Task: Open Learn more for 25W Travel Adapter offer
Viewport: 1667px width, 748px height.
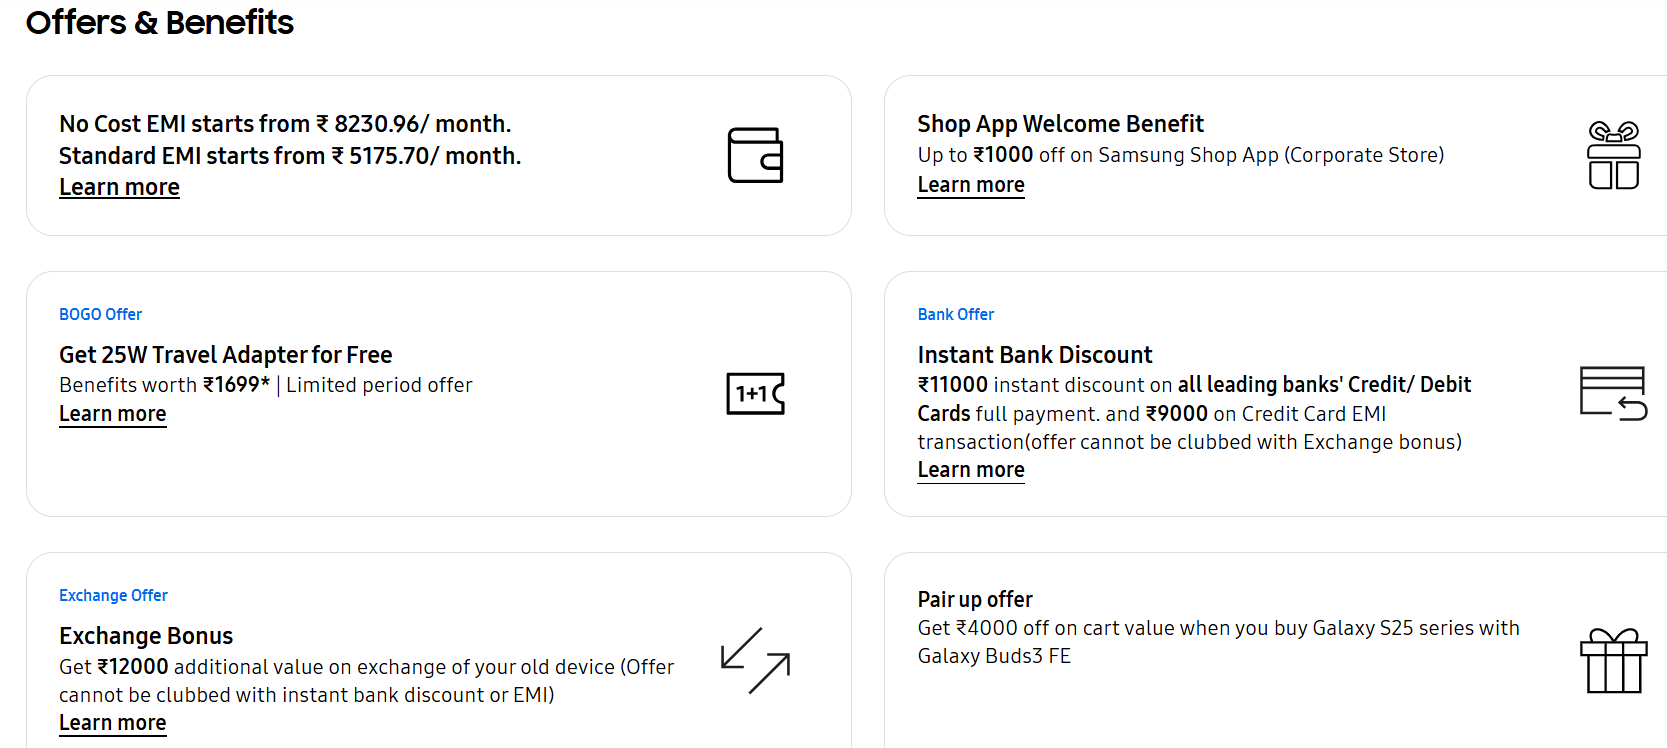Action: 112,414
